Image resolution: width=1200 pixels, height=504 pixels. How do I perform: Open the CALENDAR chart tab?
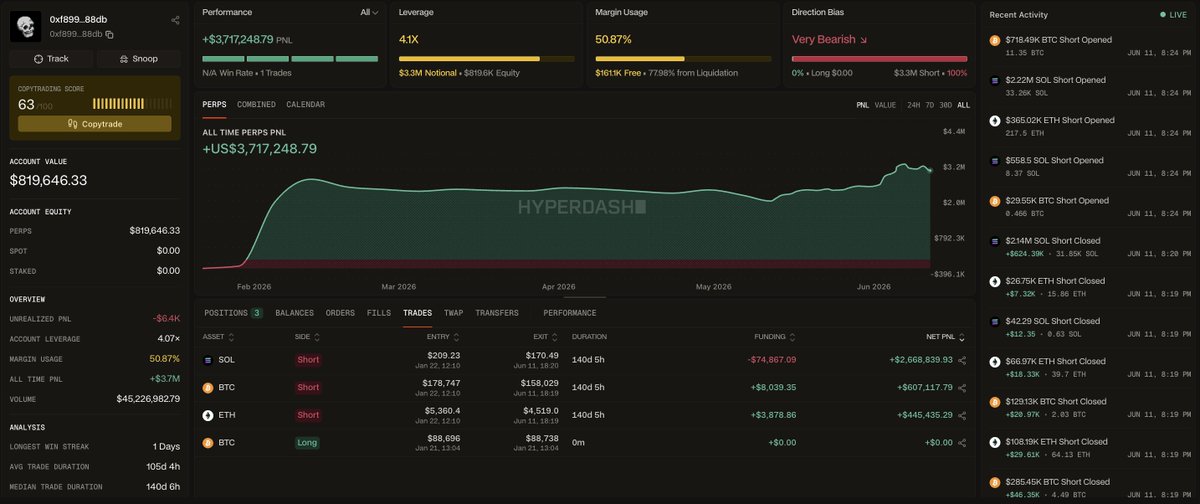tap(305, 105)
